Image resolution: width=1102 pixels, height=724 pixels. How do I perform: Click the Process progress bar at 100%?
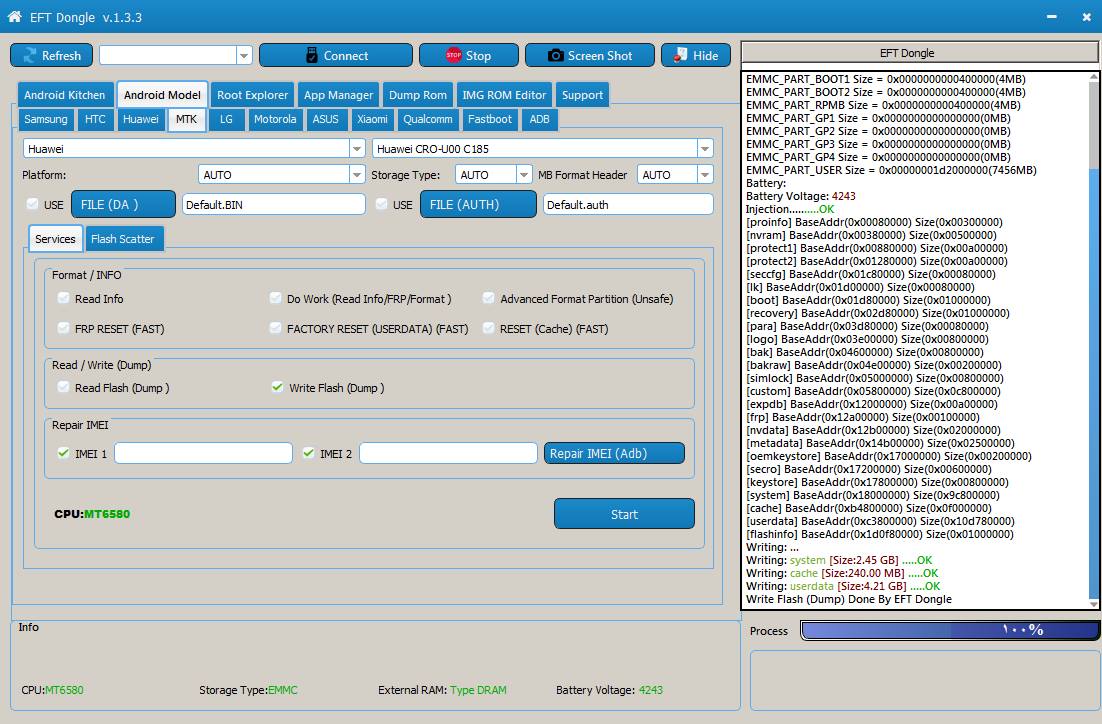coord(950,630)
